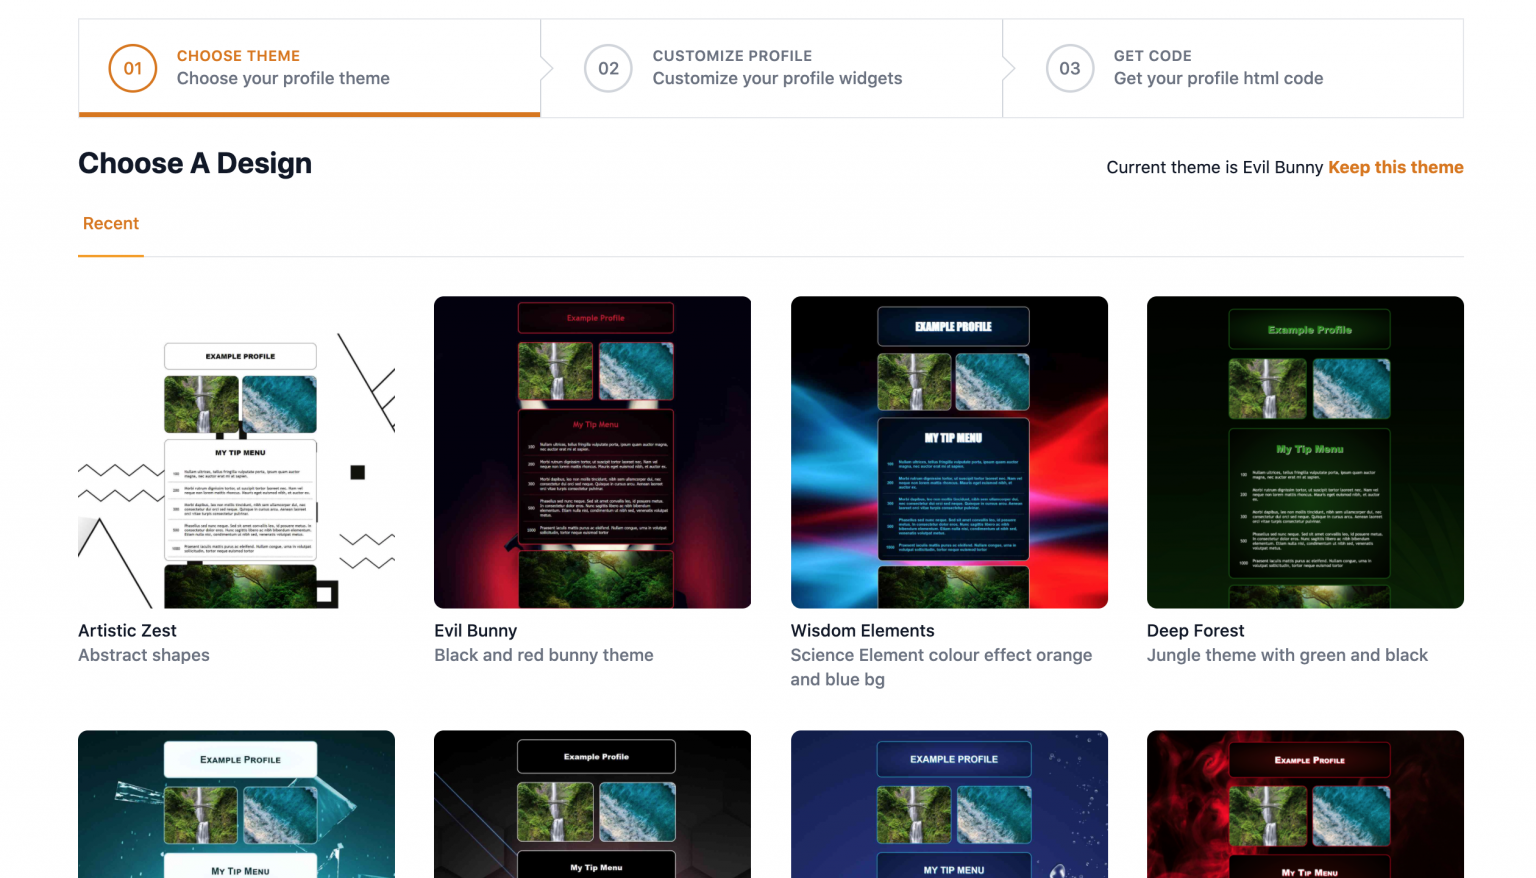Screen dimensions: 1536x878
Task: Go to Customize Profile step
Action: tap(776, 67)
